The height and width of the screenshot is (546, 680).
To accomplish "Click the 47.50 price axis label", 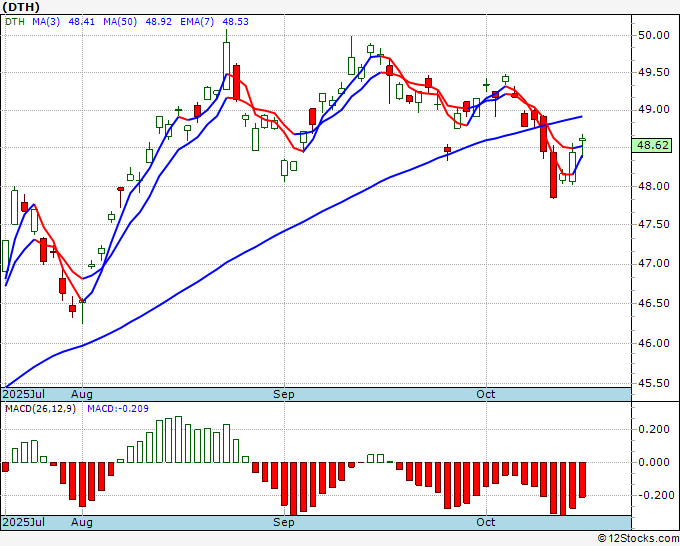I will (654, 225).
